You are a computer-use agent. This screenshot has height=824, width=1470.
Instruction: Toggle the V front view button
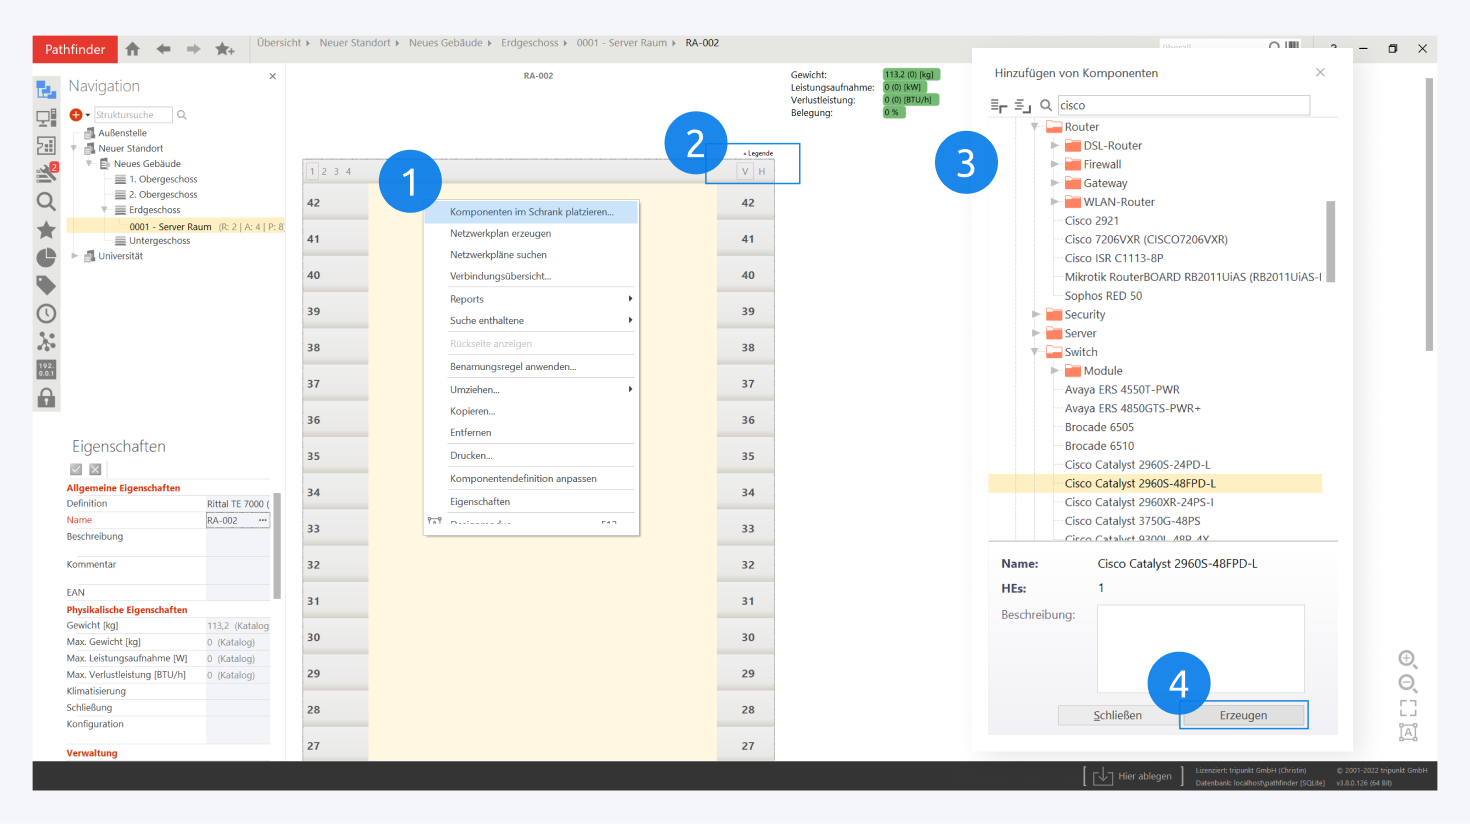(x=745, y=171)
